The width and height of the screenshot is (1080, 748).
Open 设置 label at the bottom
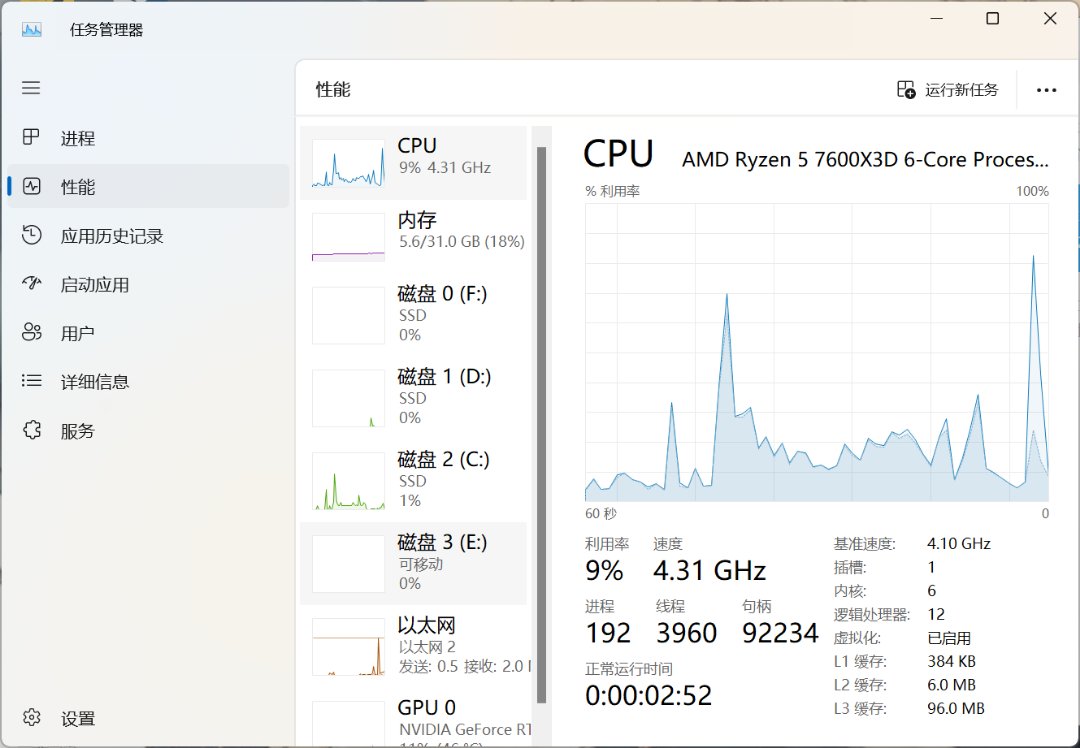click(x=78, y=719)
